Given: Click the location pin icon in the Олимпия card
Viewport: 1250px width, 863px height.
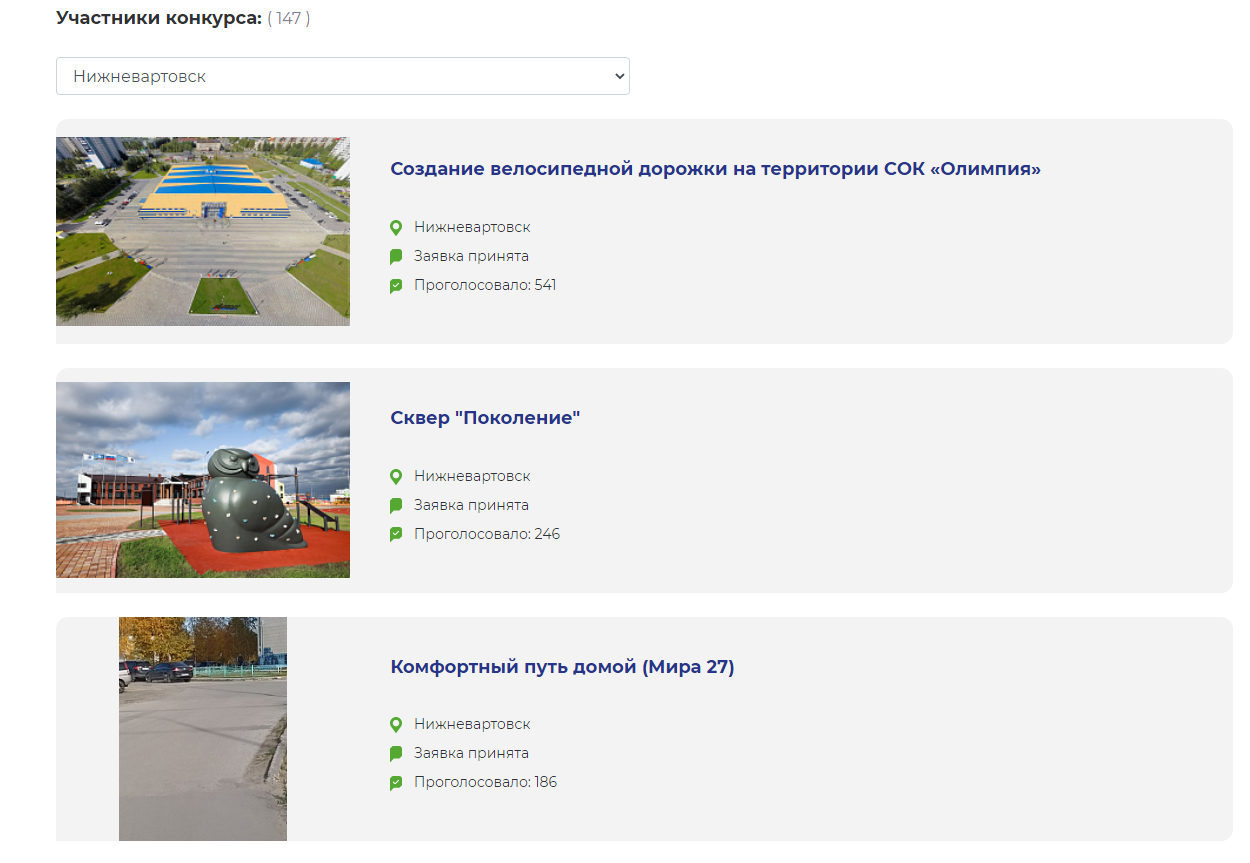Looking at the screenshot, I should (396, 228).
